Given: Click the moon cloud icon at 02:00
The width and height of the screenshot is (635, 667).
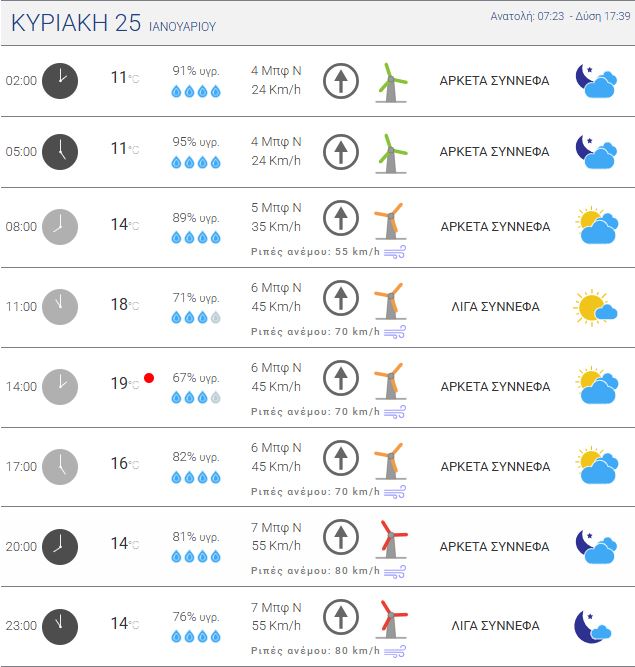Looking at the screenshot, I should [x=595, y=81].
